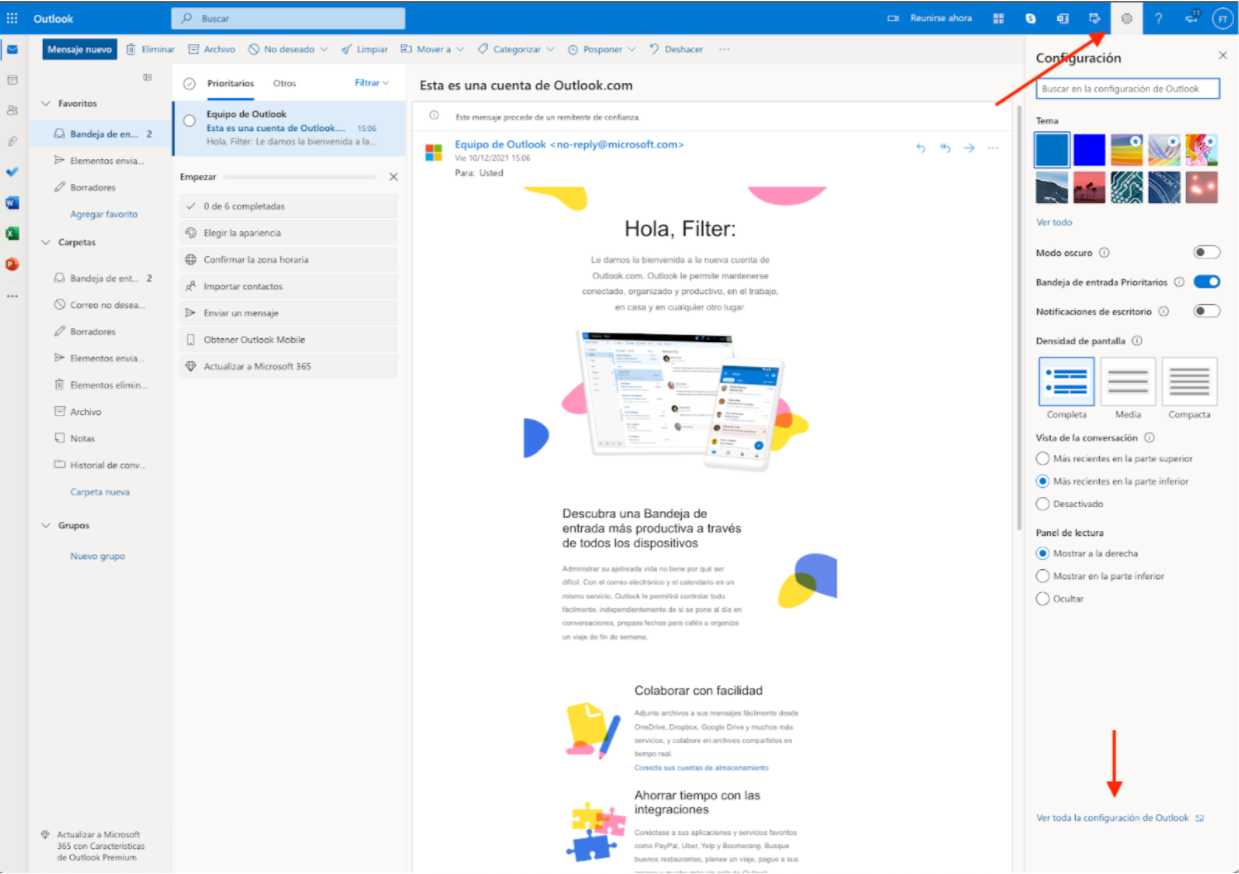1239x874 pixels.
Task: Open Excel app from left rail
Action: click(12, 233)
